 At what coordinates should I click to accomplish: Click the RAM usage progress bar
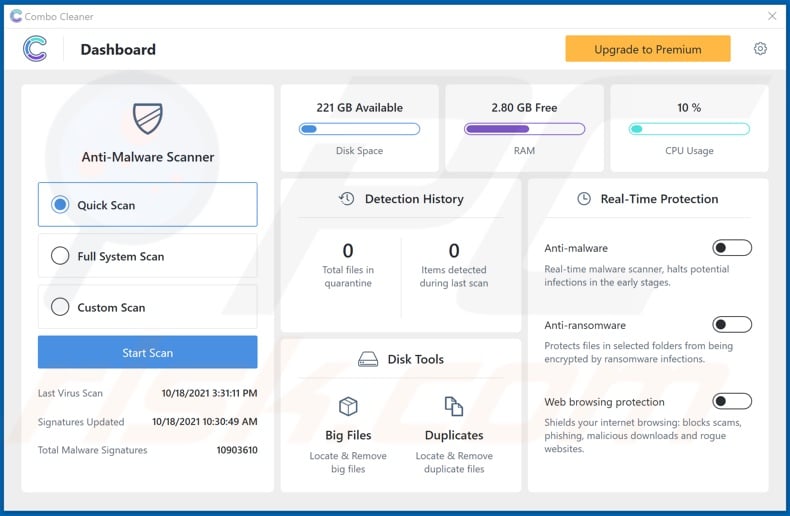pos(524,129)
